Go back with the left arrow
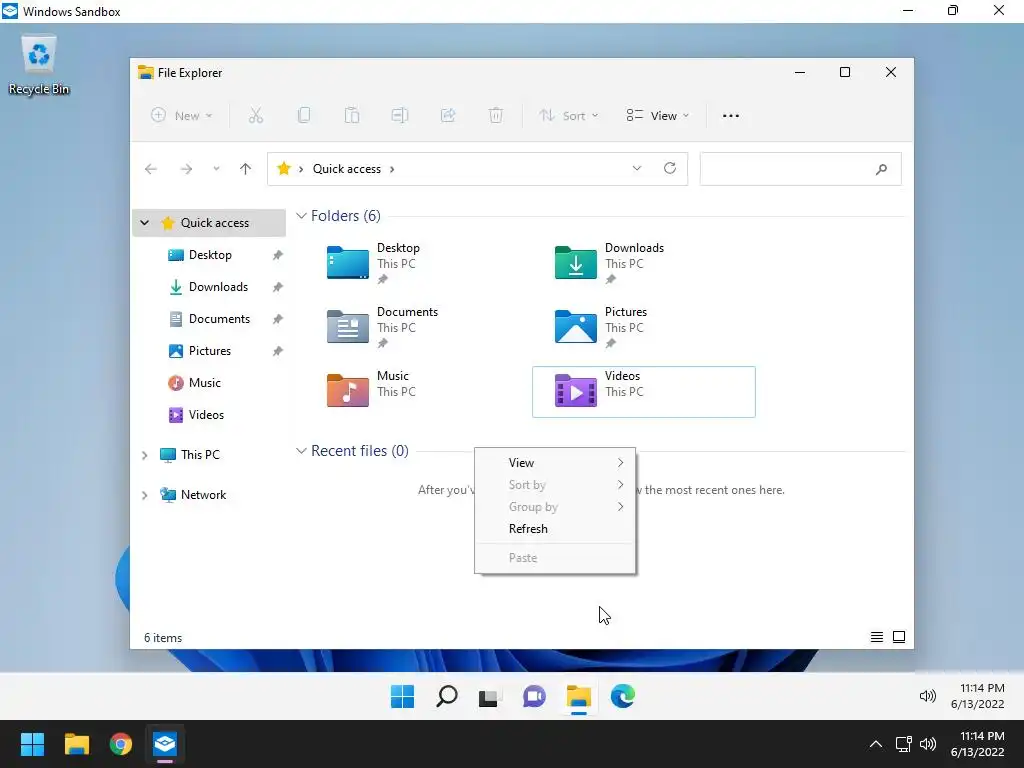1024x768 pixels. [x=151, y=169]
